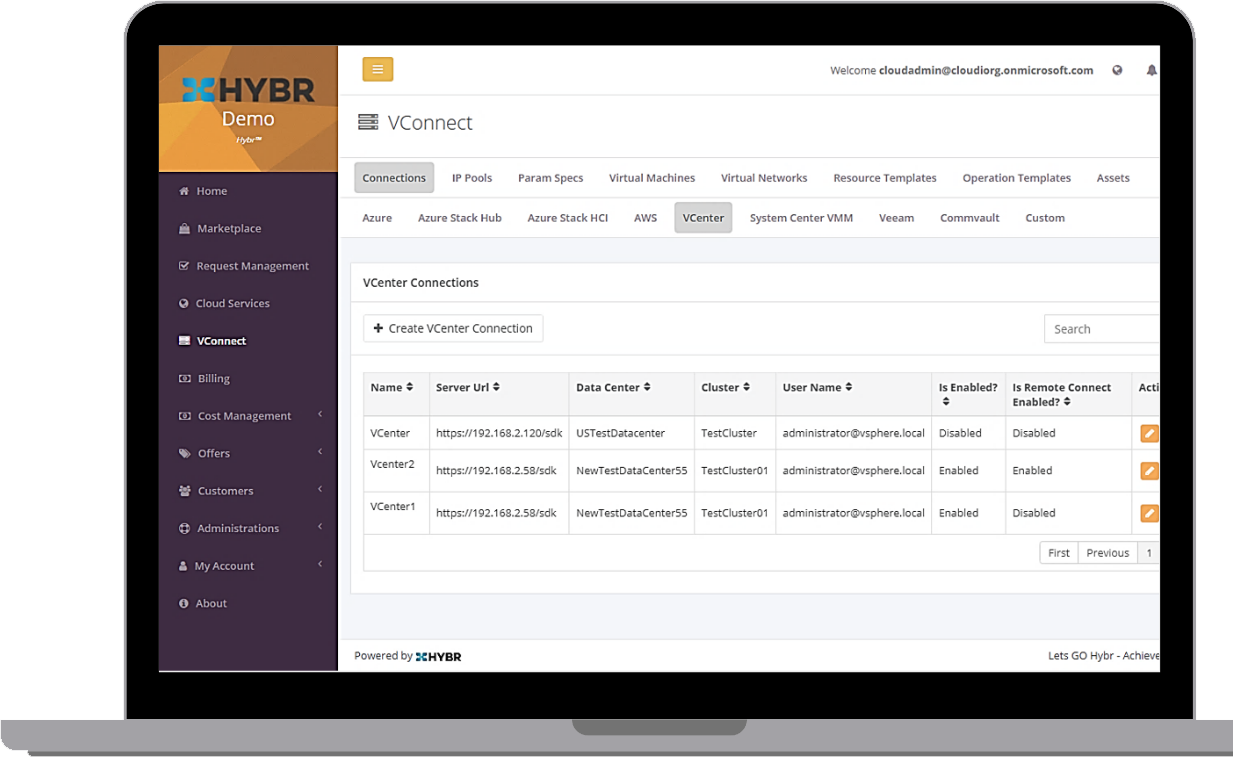Click the Search input field
1233x757 pixels.
[x=1102, y=329]
